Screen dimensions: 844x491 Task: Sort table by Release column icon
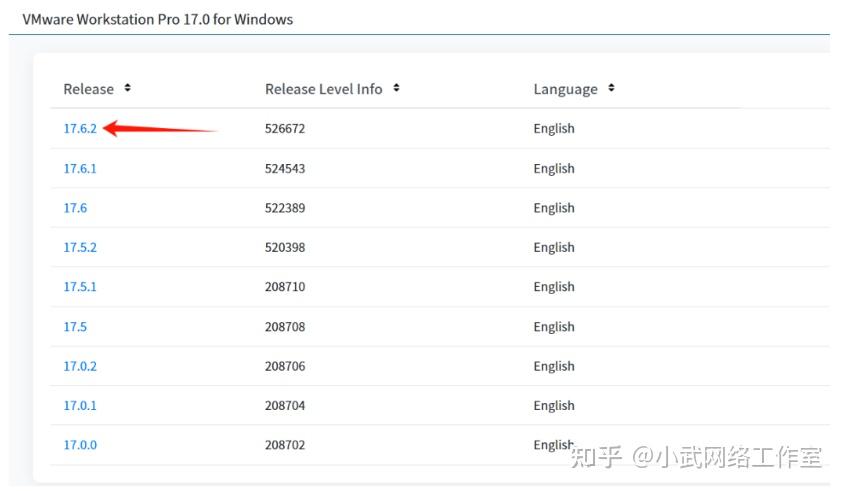coord(128,88)
